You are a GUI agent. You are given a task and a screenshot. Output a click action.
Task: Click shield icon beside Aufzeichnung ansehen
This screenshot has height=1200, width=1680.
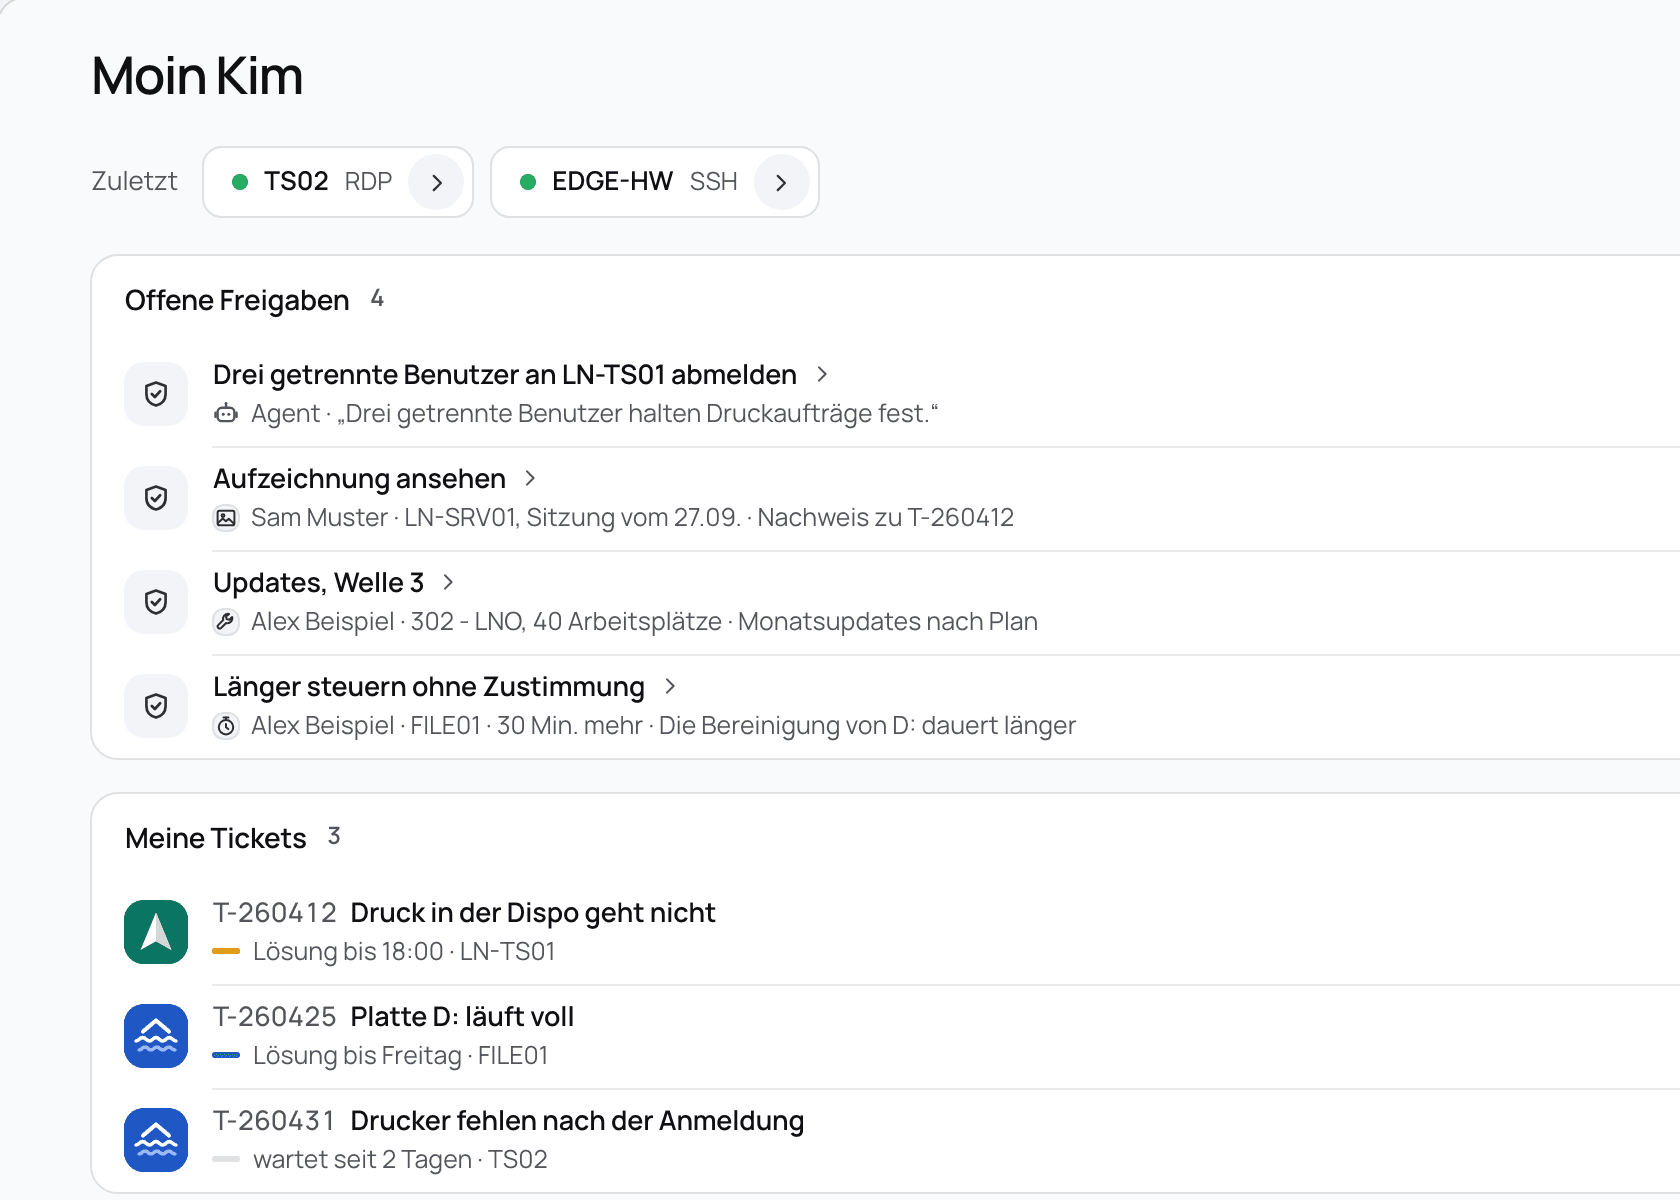click(x=156, y=498)
